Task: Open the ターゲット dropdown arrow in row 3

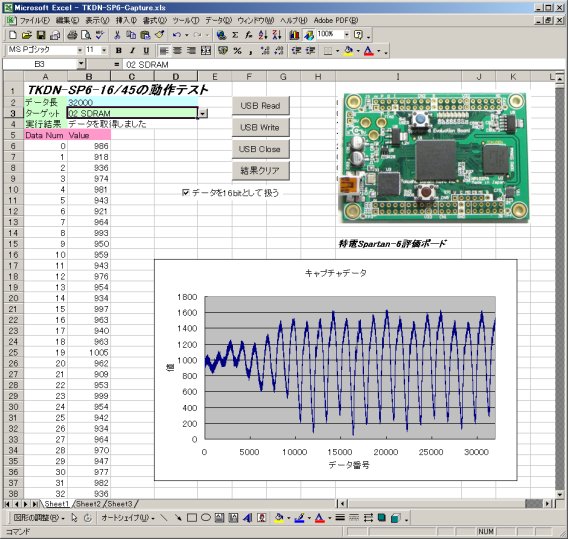Action: point(203,113)
